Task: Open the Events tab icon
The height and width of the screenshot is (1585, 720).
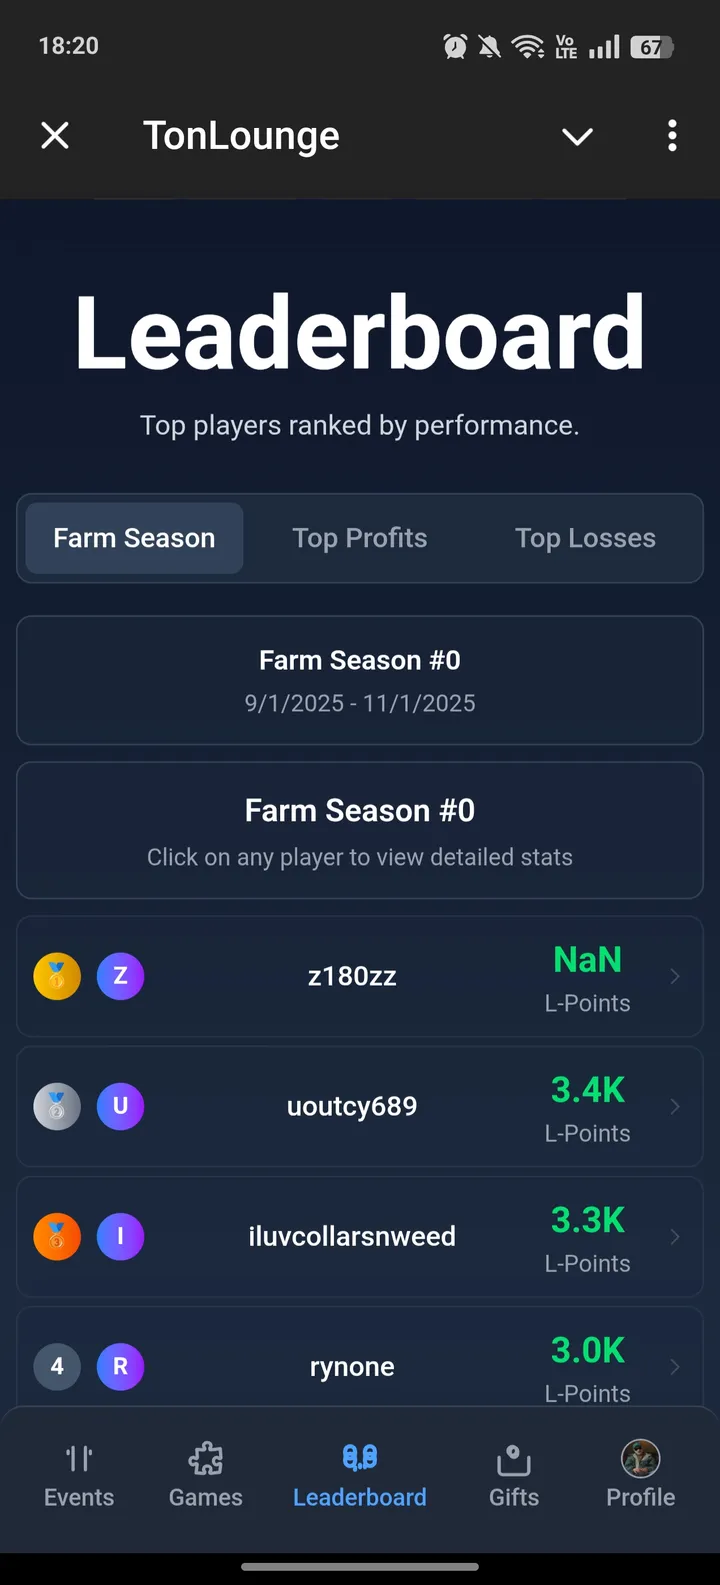Action: (79, 1459)
